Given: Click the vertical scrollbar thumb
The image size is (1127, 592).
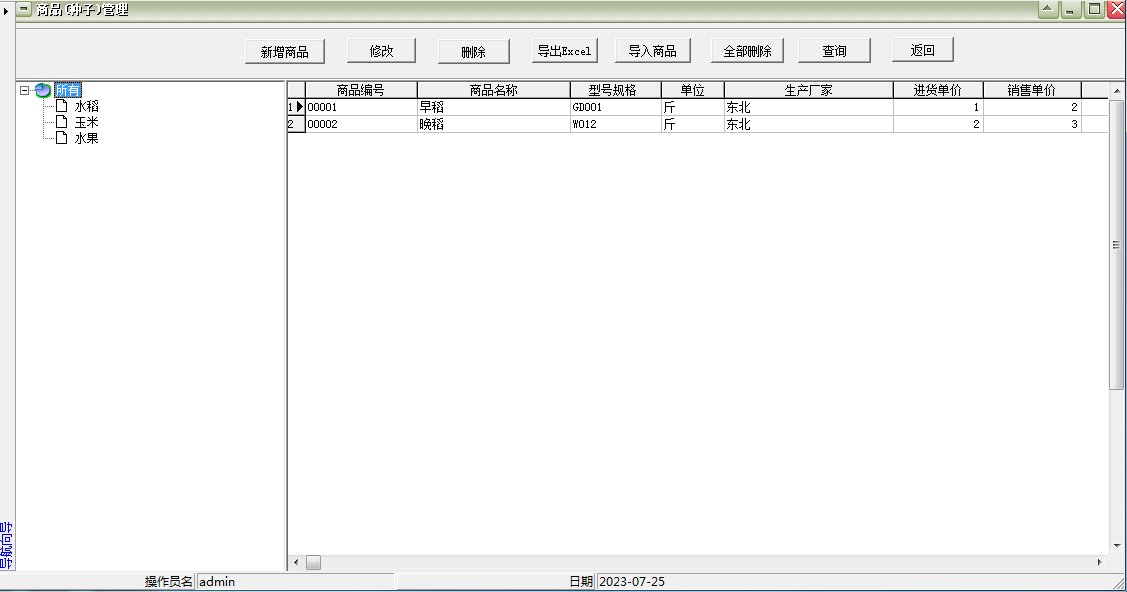Looking at the screenshot, I should pos(1116,245).
